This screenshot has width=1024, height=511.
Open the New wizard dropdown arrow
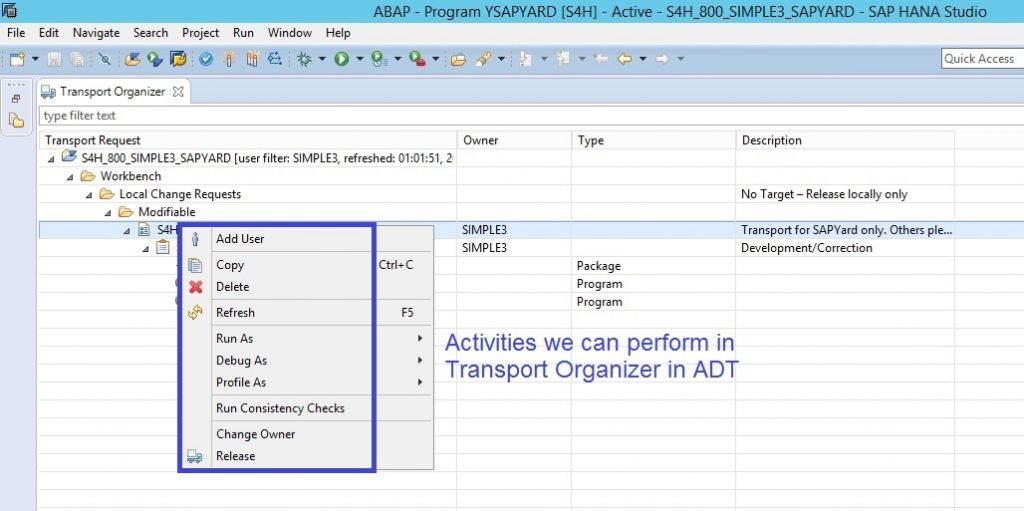35,59
